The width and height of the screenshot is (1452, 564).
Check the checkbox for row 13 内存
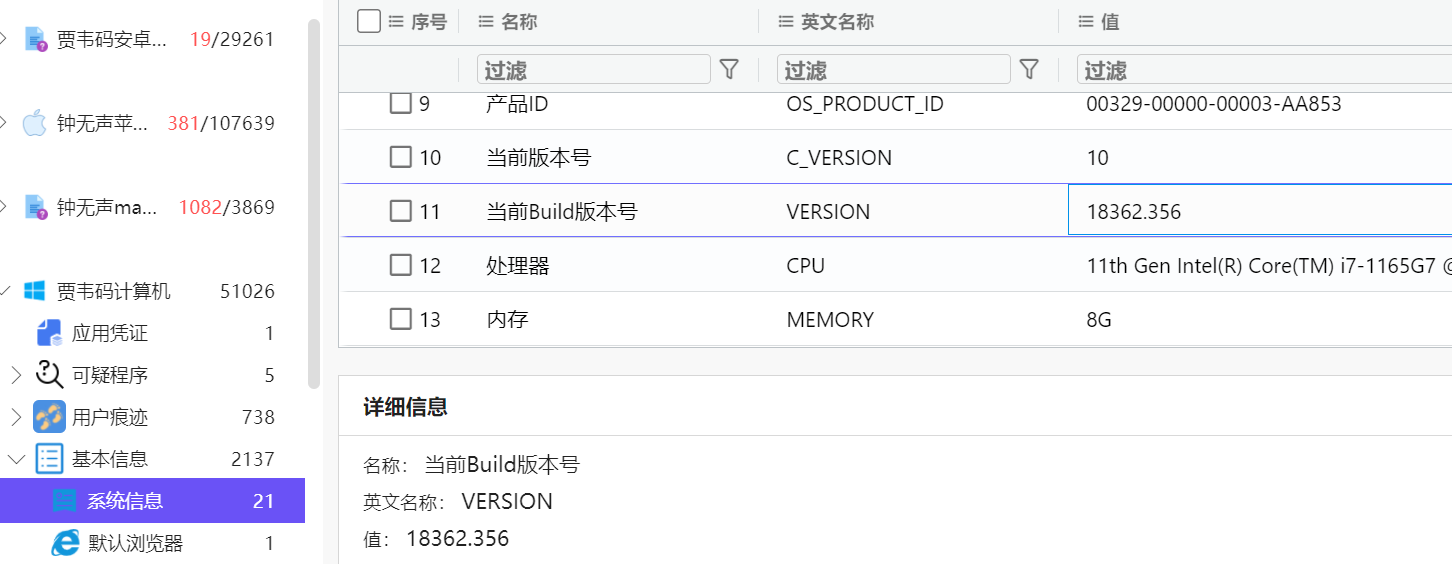(401, 319)
